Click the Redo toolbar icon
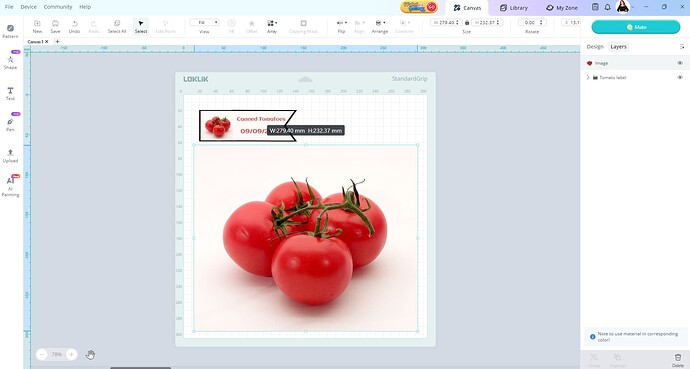The width and height of the screenshot is (690, 369). click(94, 26)
